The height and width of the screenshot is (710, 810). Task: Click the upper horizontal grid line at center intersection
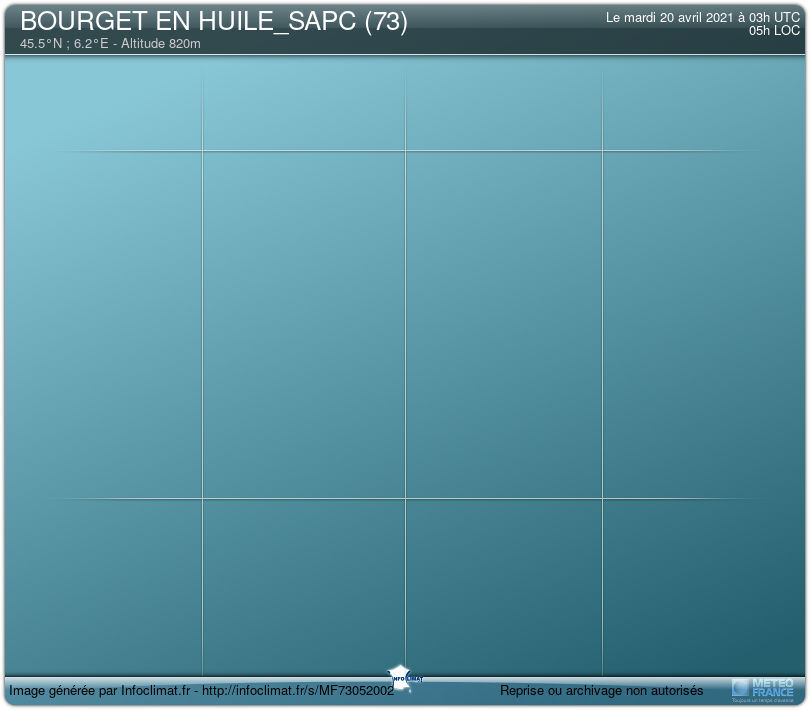[x=405, y=151]
